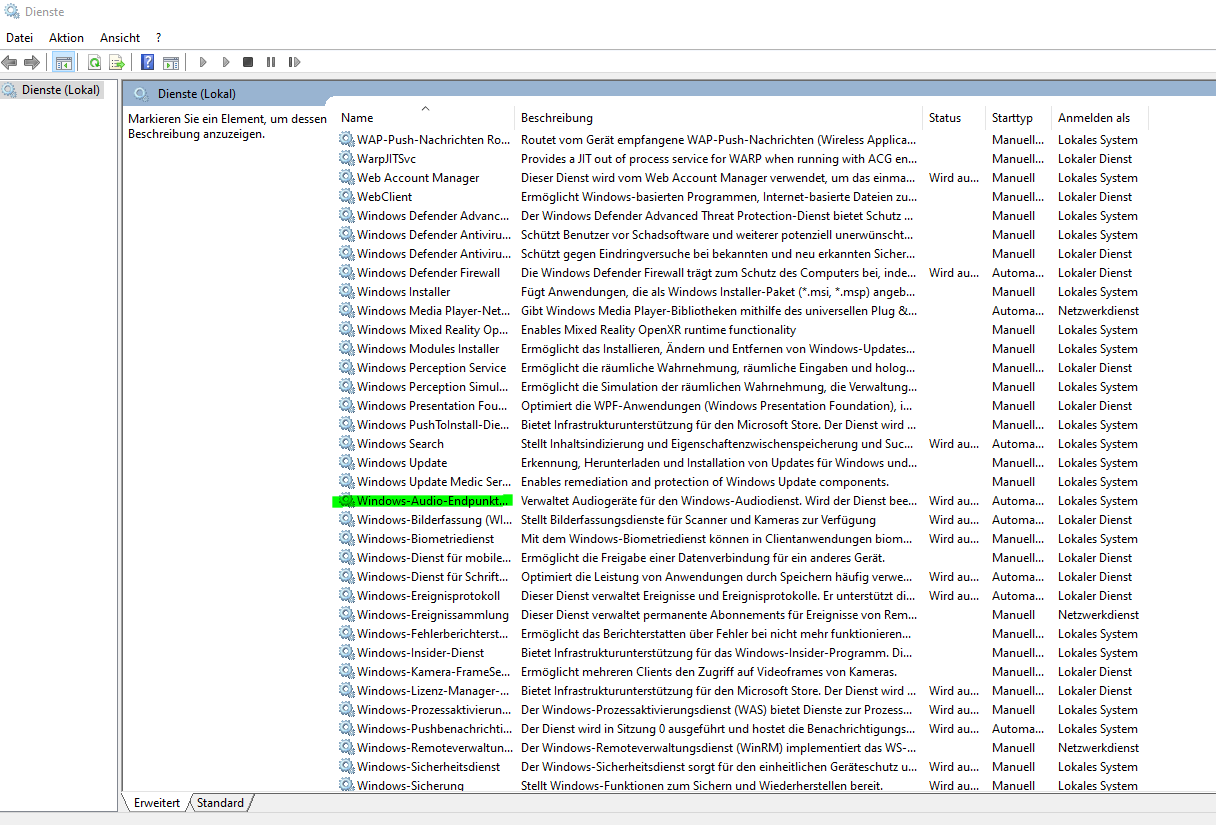Click the description 'Enables Mixed Reality OpenXR runtime functionality'

659,330
